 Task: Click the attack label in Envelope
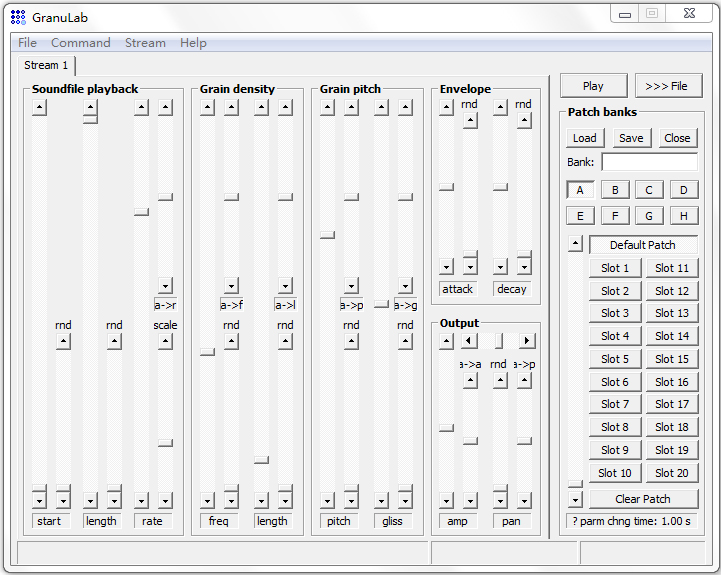(458, 289)
